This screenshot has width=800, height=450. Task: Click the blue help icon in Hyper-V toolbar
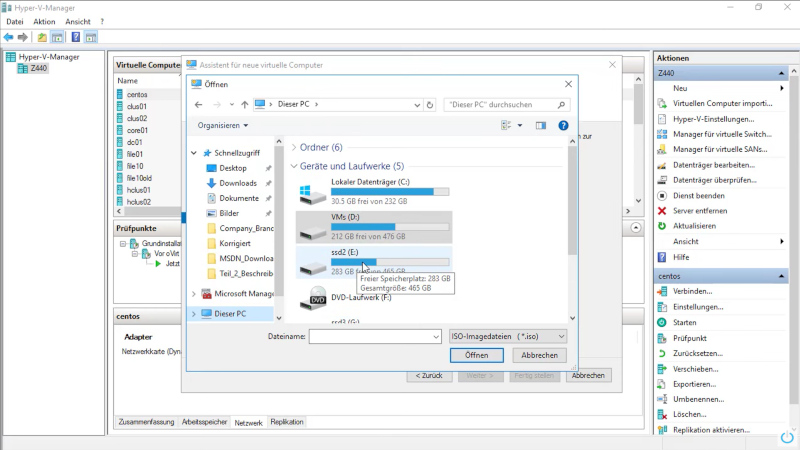(76, 37)
